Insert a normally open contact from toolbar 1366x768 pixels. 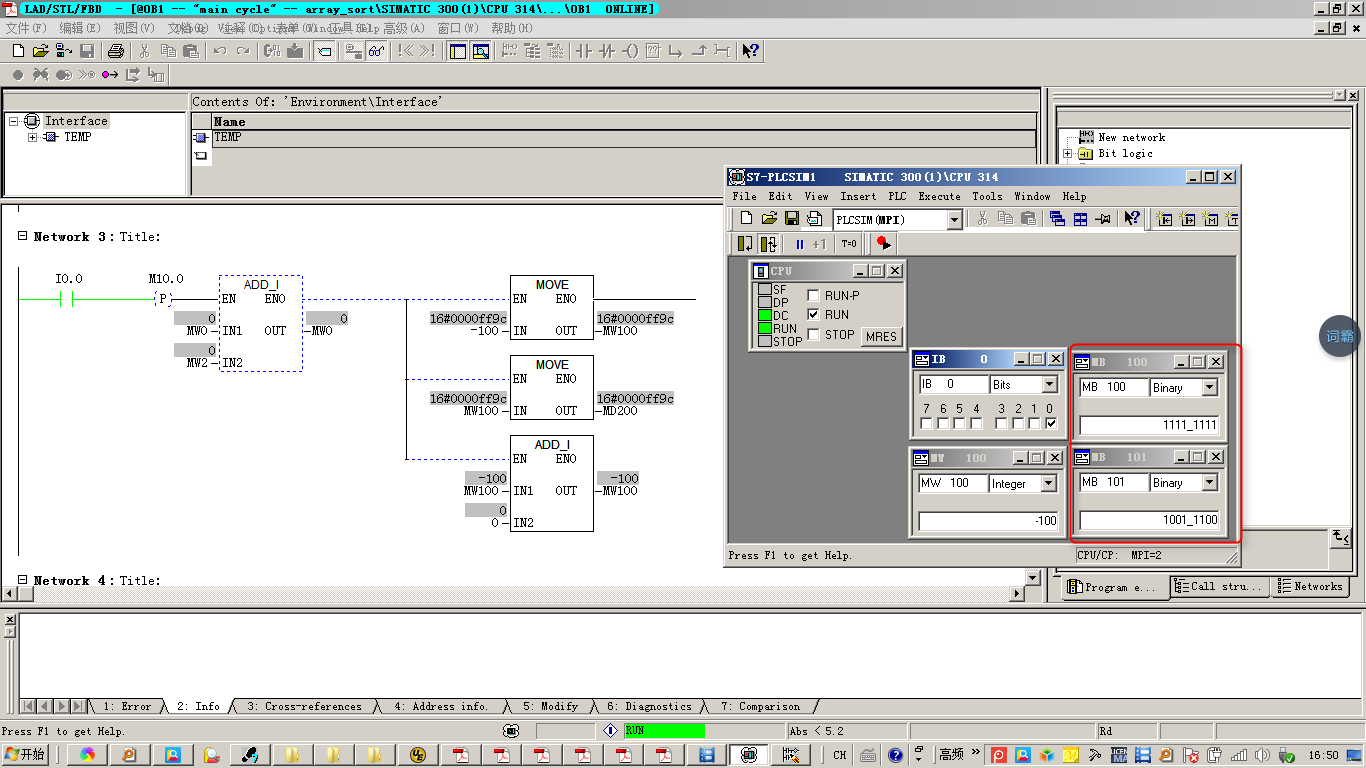pyautogui.click(x=583, y=51)
